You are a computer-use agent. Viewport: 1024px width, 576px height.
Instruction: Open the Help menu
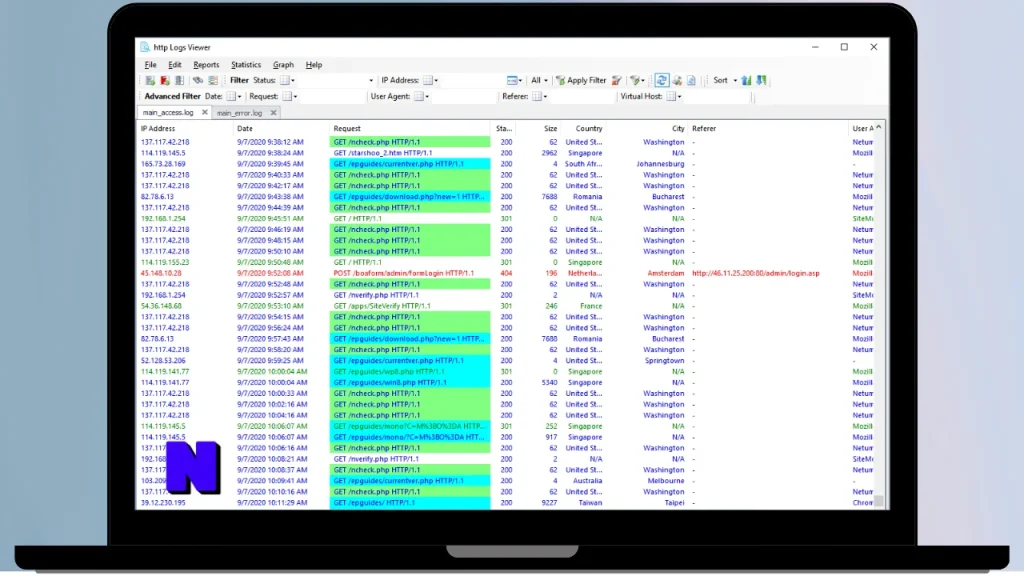[x=313, y=65]
